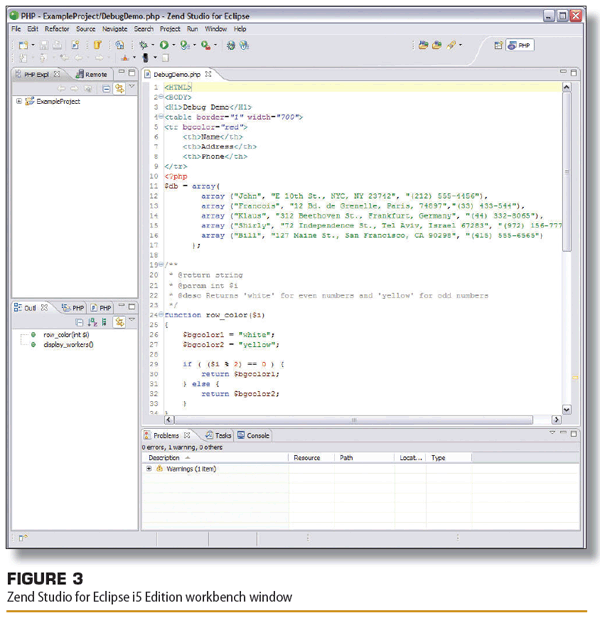Select the PHP perspective button
Image resolution: width=600 pixels, height=618 pixels.
pyautogui.click(x=520, y=45)
